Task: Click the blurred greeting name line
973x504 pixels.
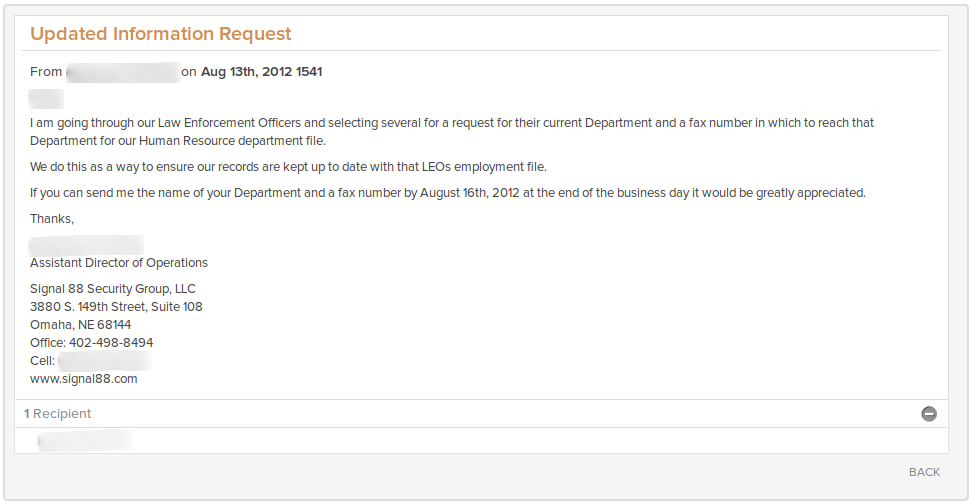Action: pos(46,99)
